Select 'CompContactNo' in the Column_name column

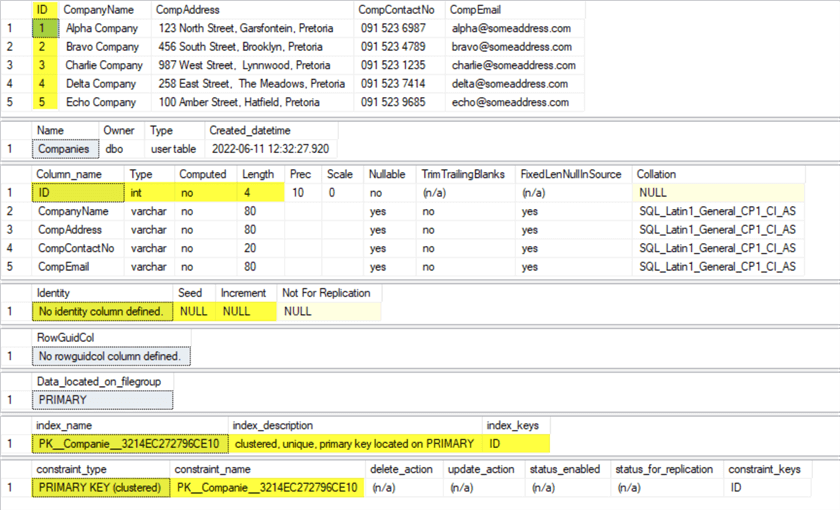pos(76,248)
